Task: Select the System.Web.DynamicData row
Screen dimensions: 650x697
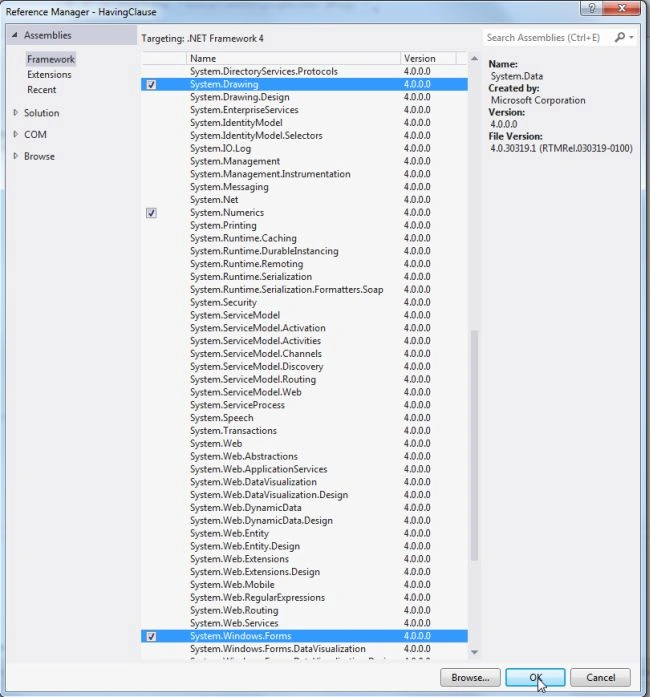Action: point(305,508)
